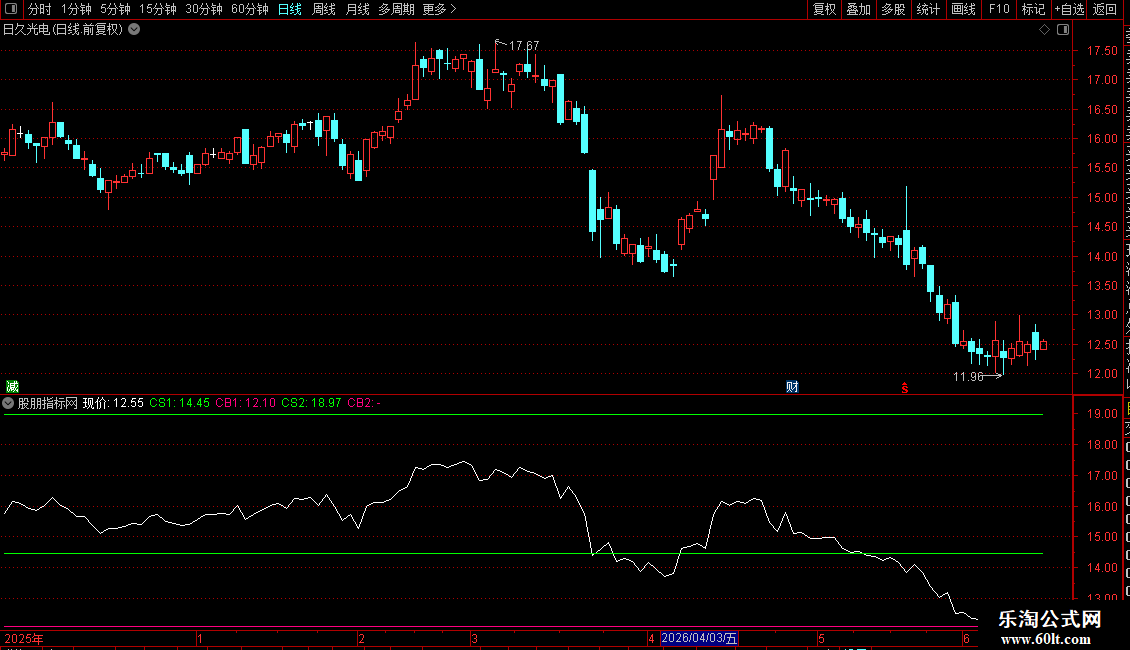The height and width of the screenshot is (650, 1130).
Task: Toggle the left panel layout icon
Action: click(11, 9)
